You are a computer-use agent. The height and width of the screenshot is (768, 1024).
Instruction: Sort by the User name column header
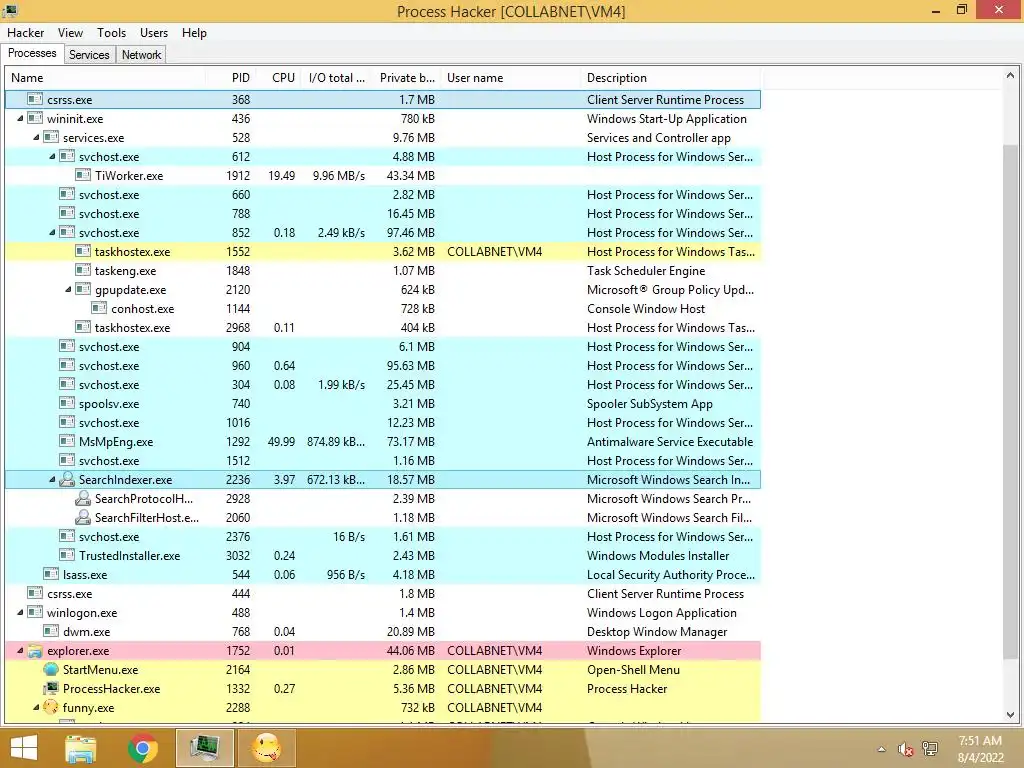point(511,78)
